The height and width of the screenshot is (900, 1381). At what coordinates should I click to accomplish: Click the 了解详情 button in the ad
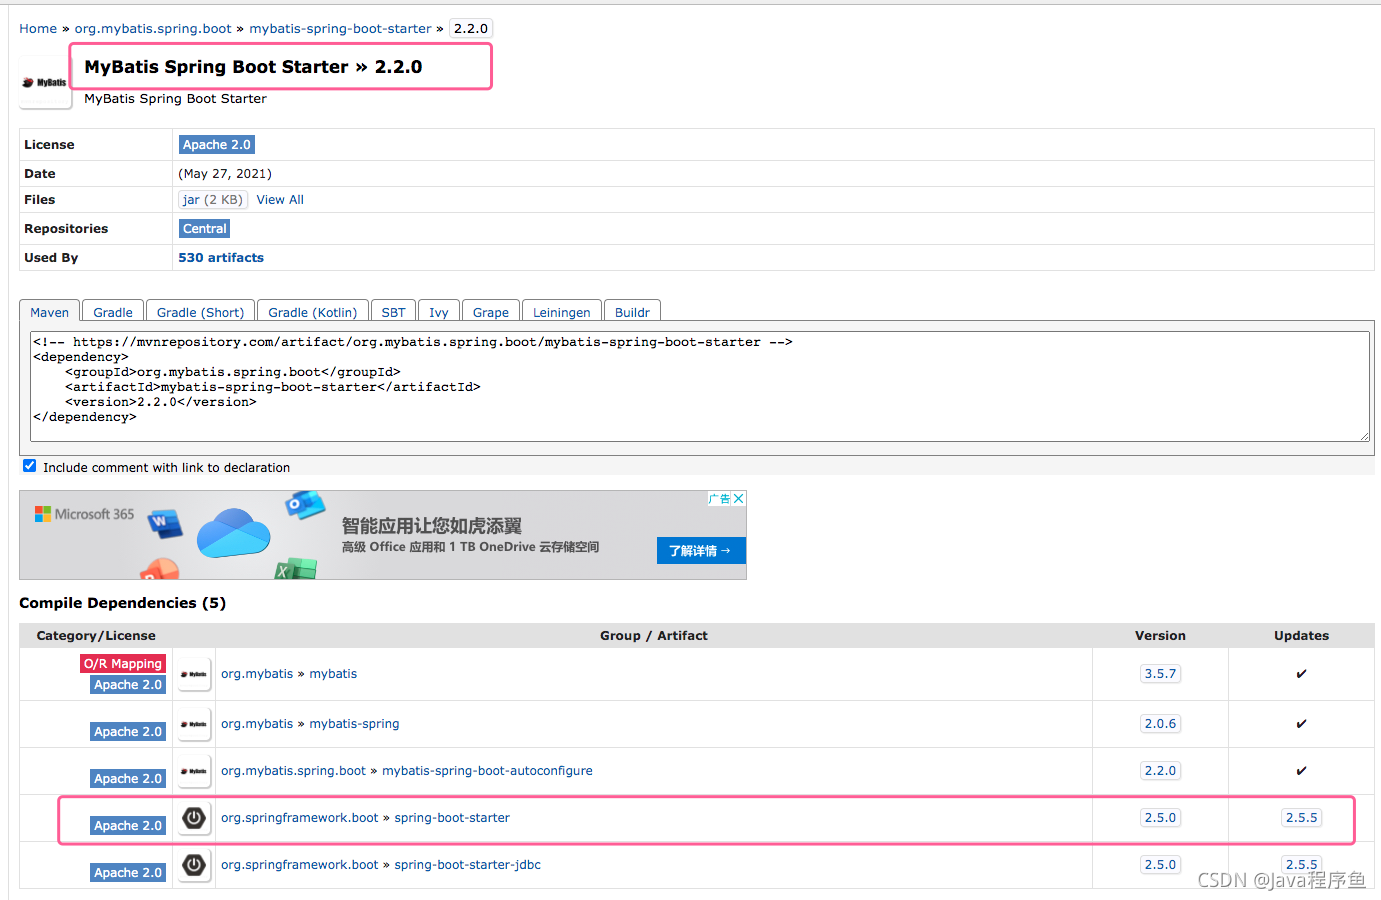[701, 551]
